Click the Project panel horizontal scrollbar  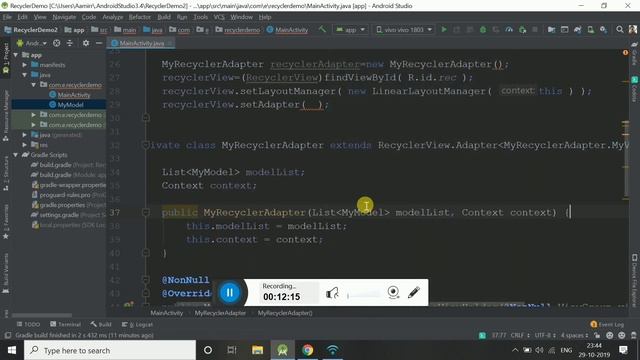coord(42,315)
